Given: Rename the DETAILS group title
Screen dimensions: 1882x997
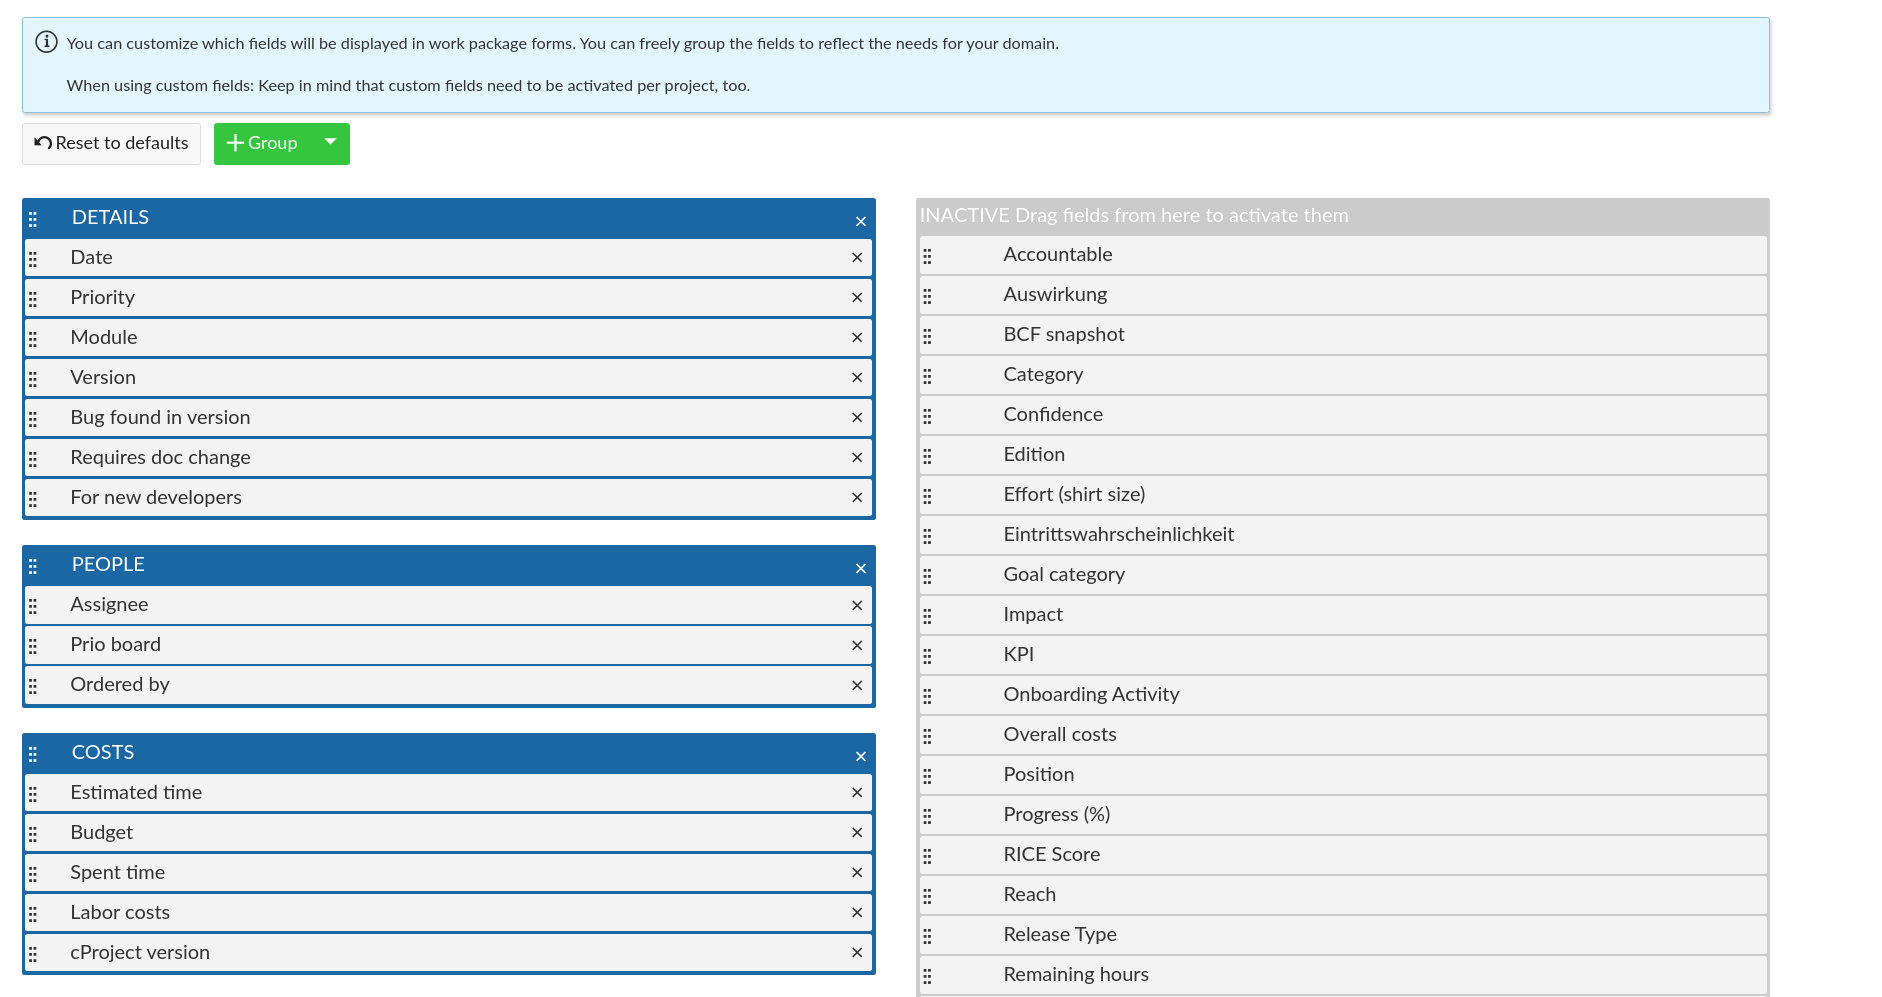Looking at the screenshot, I should click(x=110, y=218).
